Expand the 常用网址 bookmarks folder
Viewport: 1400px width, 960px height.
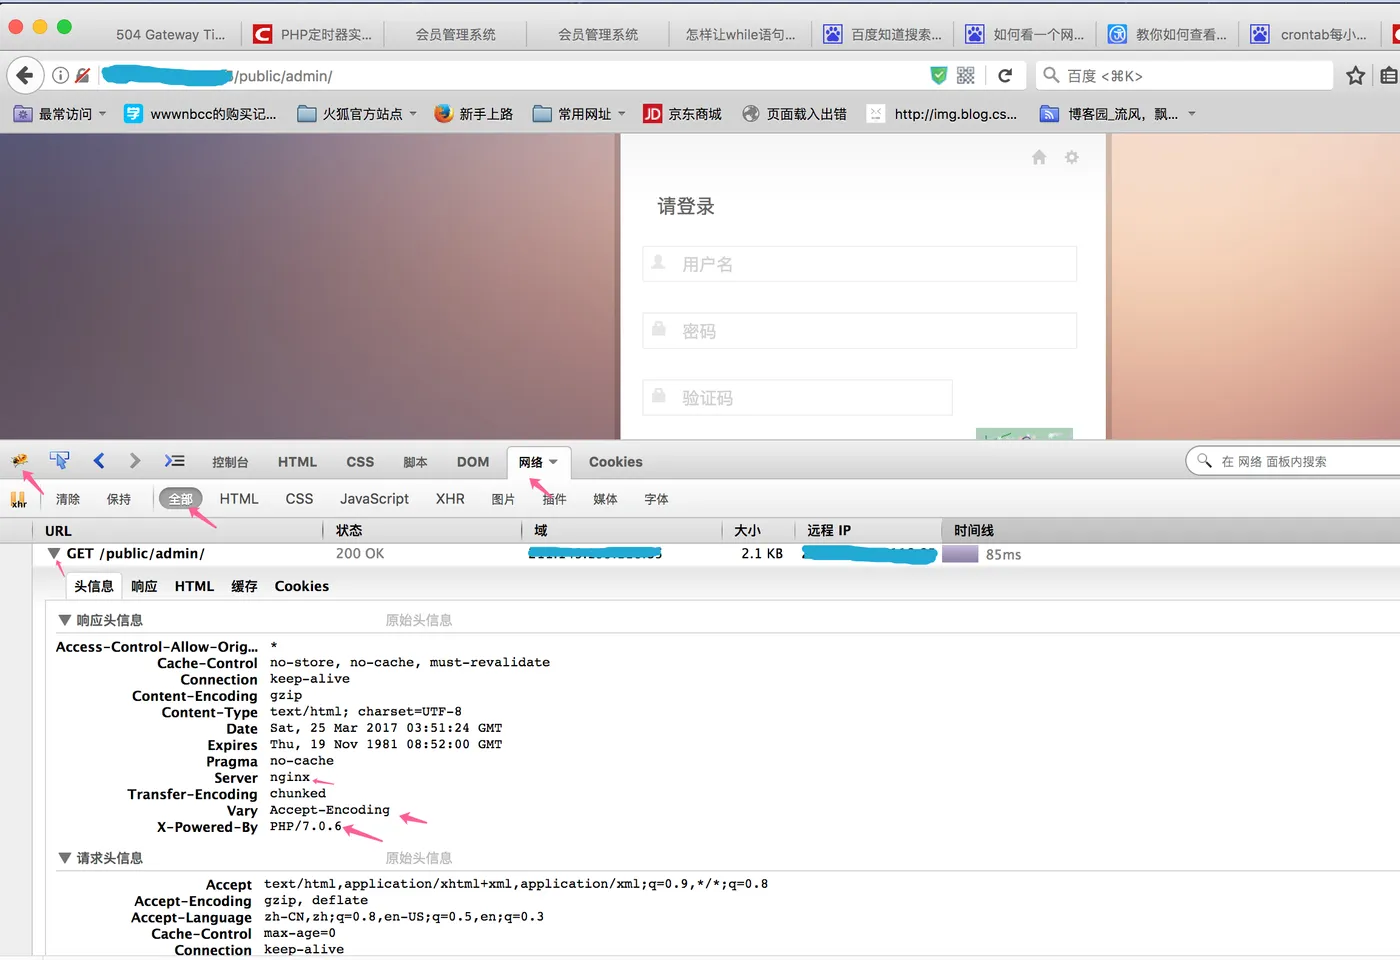coord(579,114)
